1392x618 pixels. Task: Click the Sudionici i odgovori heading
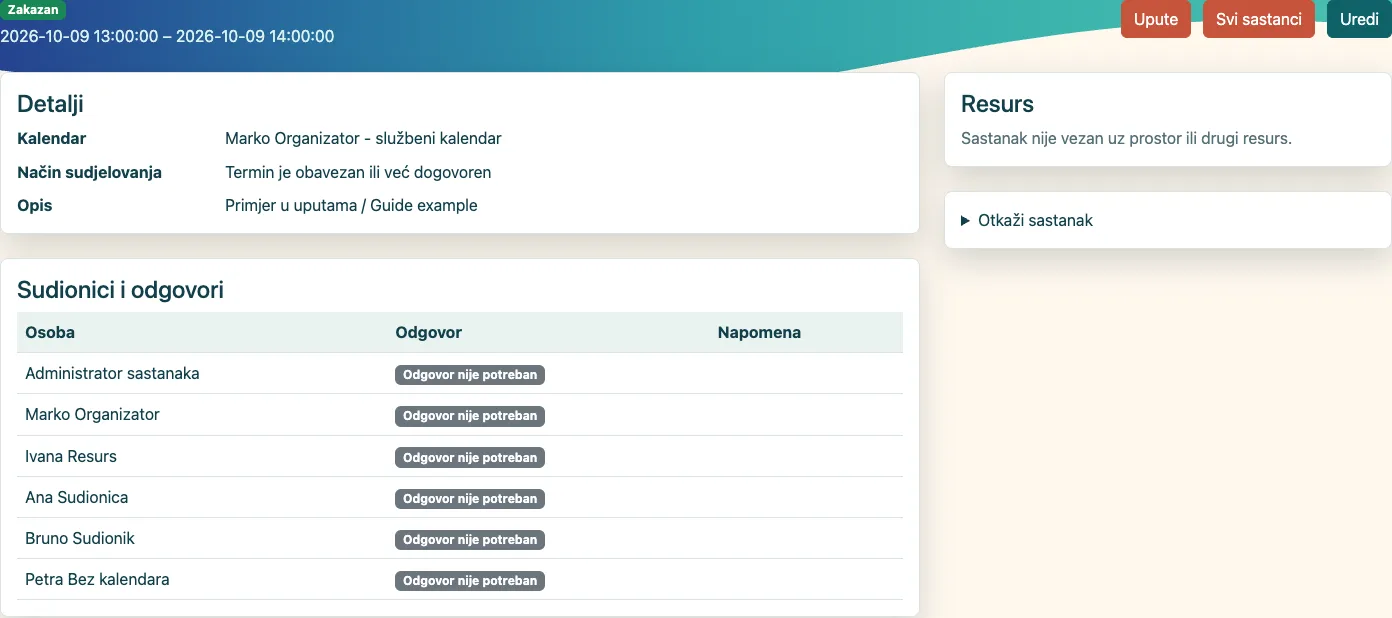120,290
